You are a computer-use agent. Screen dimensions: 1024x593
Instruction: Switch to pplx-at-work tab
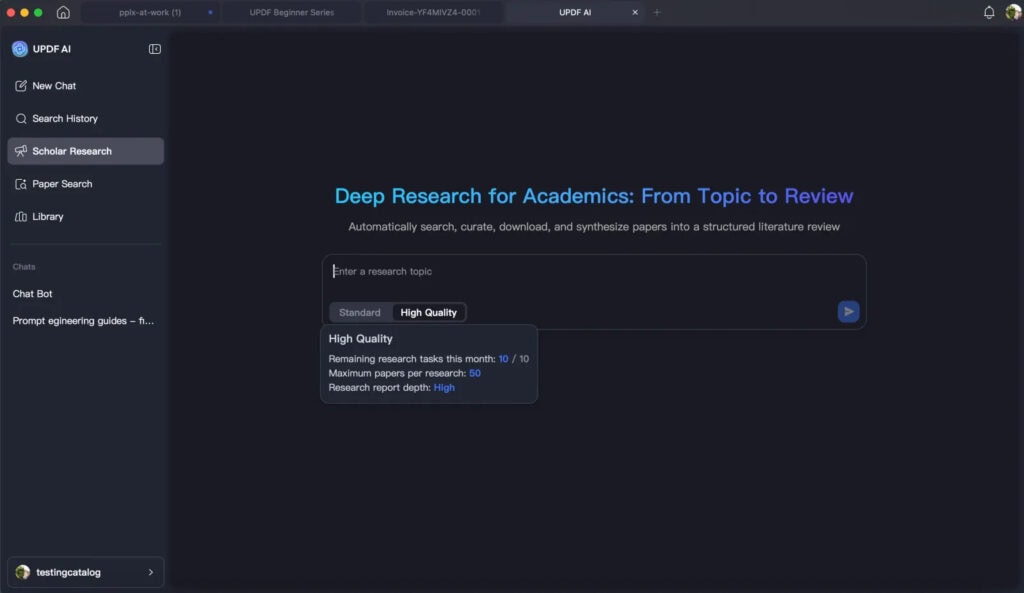(150, 12)
